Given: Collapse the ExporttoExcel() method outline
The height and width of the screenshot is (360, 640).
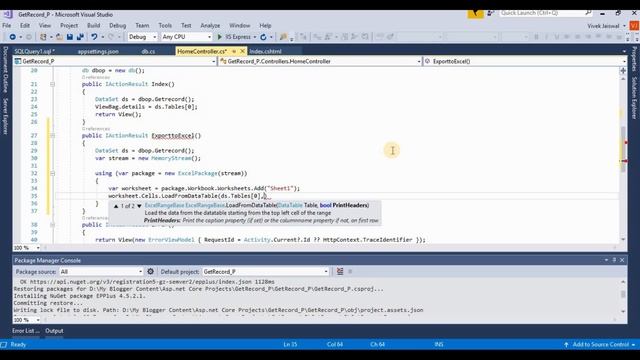Looking at the screenshot, I should pyautogui.click(x=52, y=136).
